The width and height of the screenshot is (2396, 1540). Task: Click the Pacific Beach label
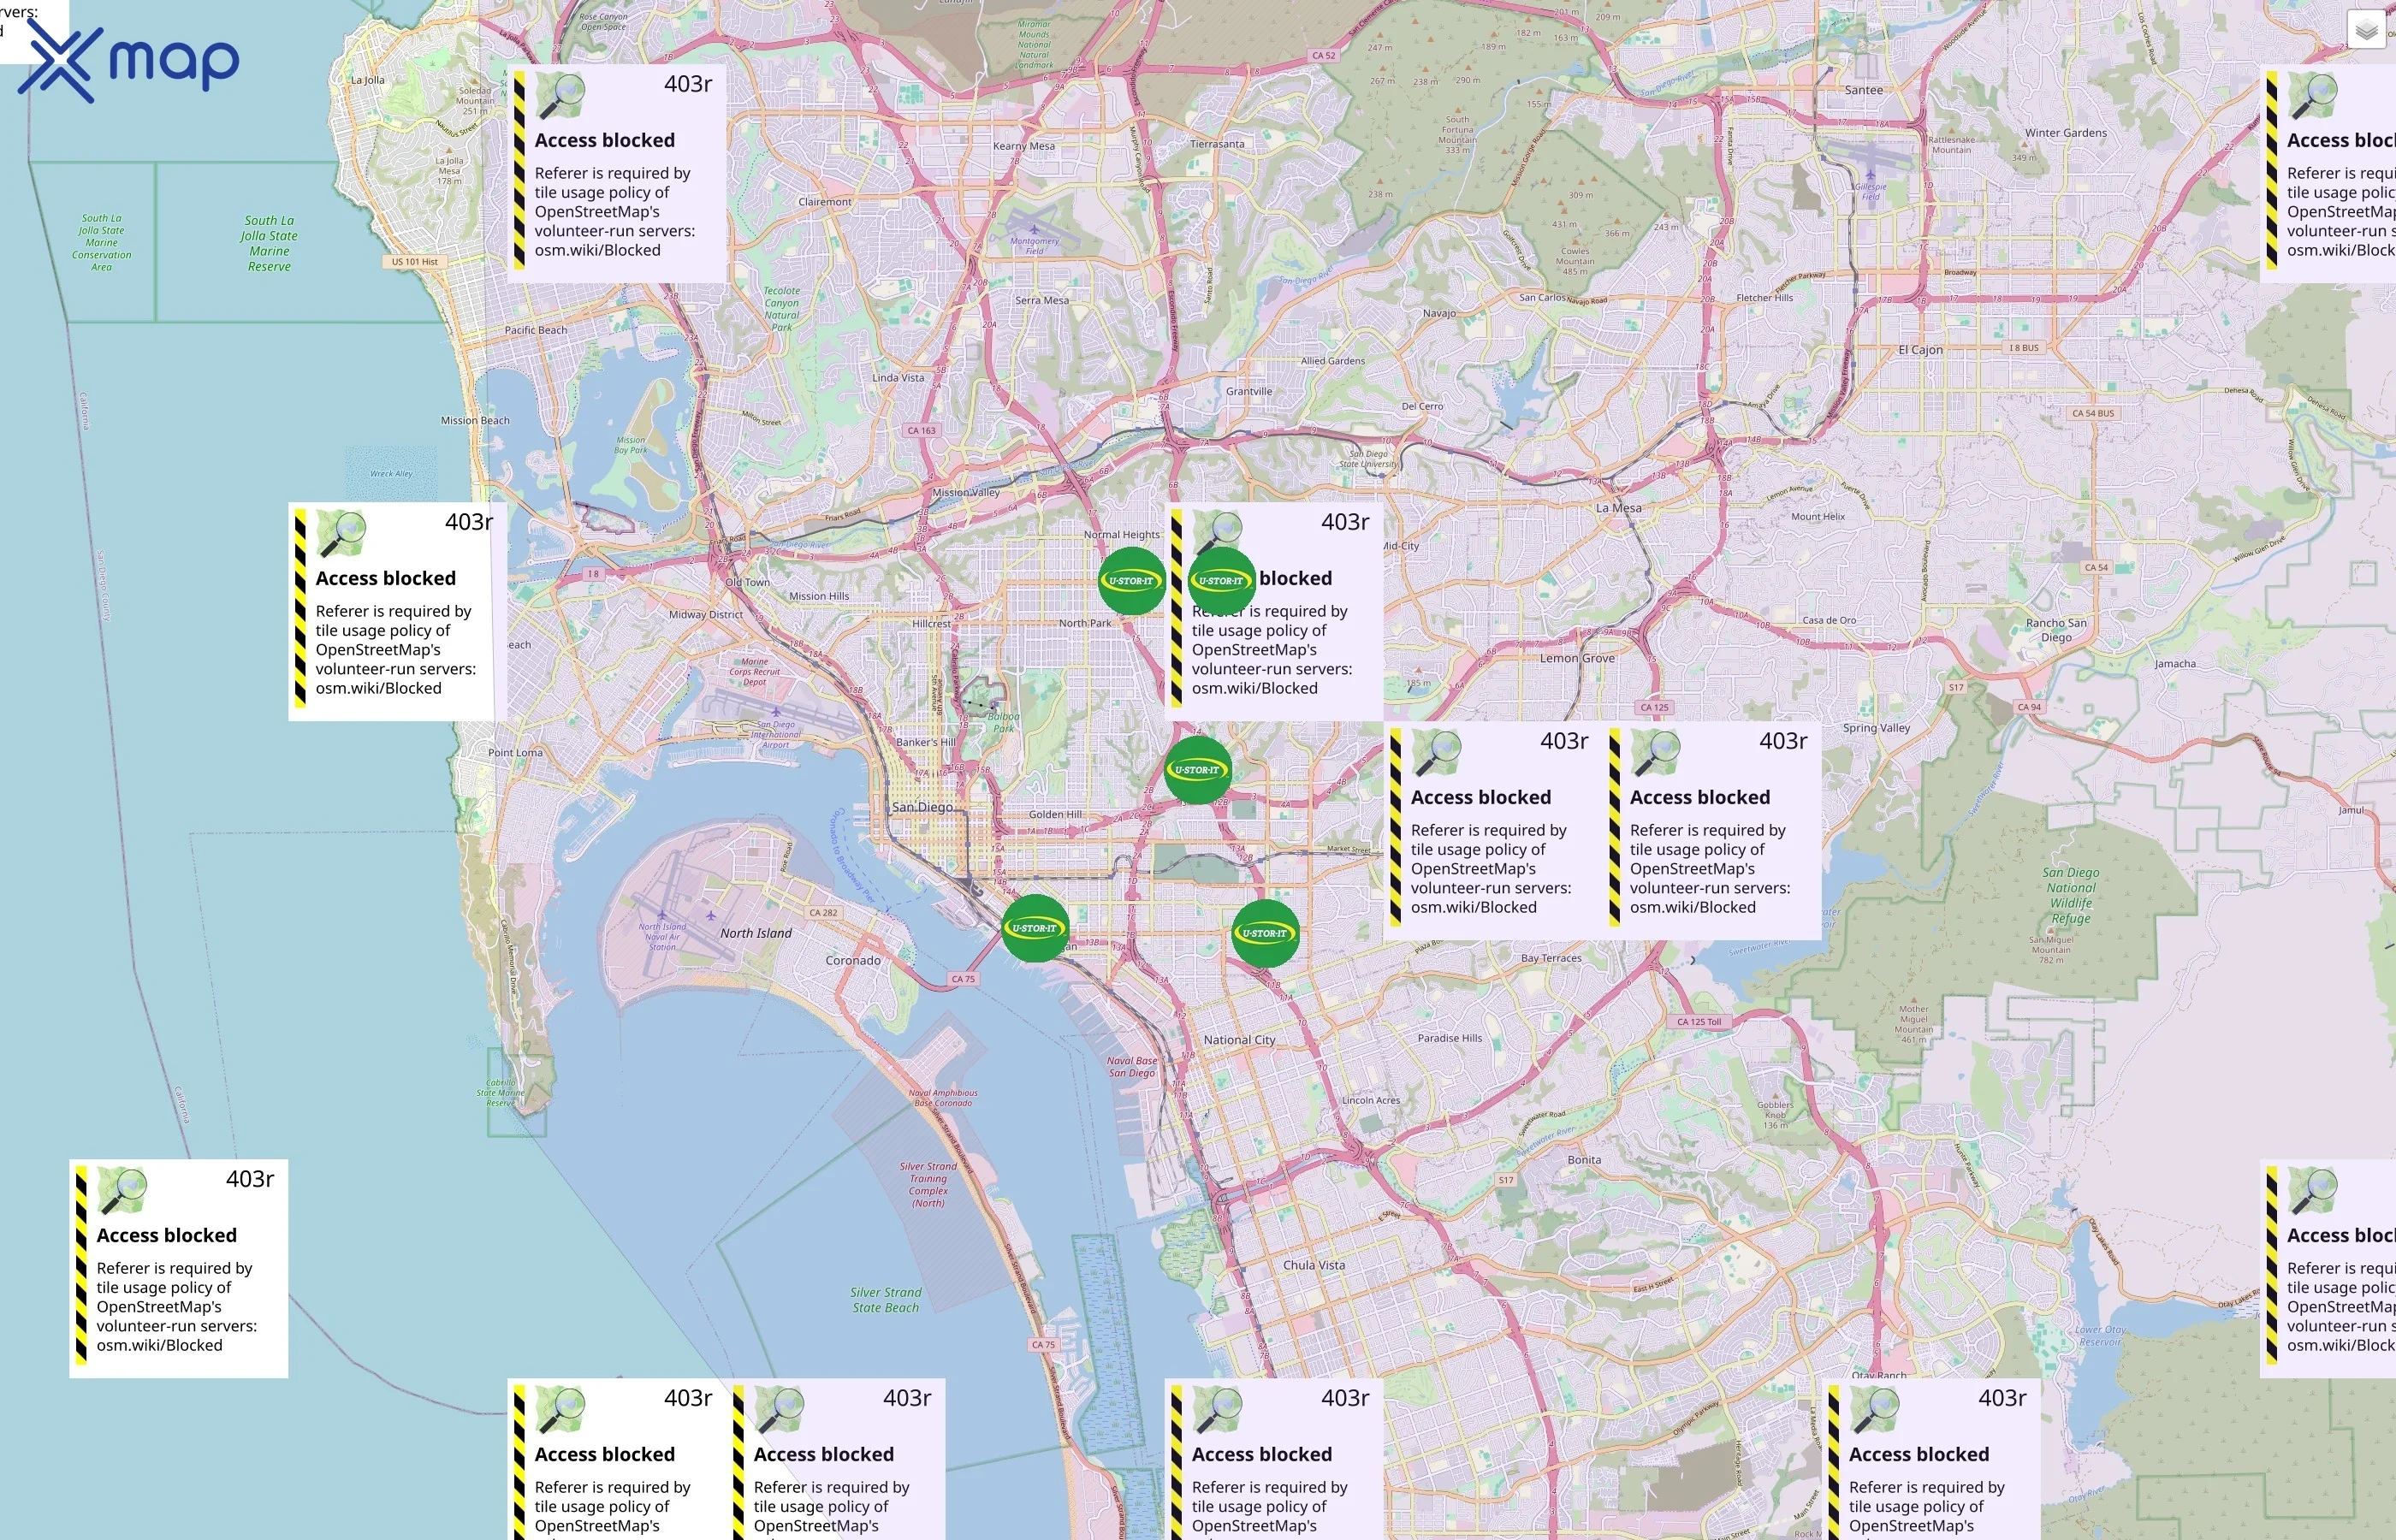coord(535,330)
